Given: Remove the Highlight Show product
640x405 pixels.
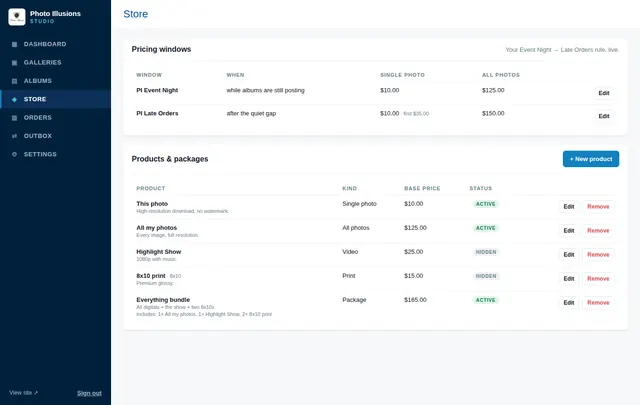Looking at the screenshot, I should click(x=598, y=255).
